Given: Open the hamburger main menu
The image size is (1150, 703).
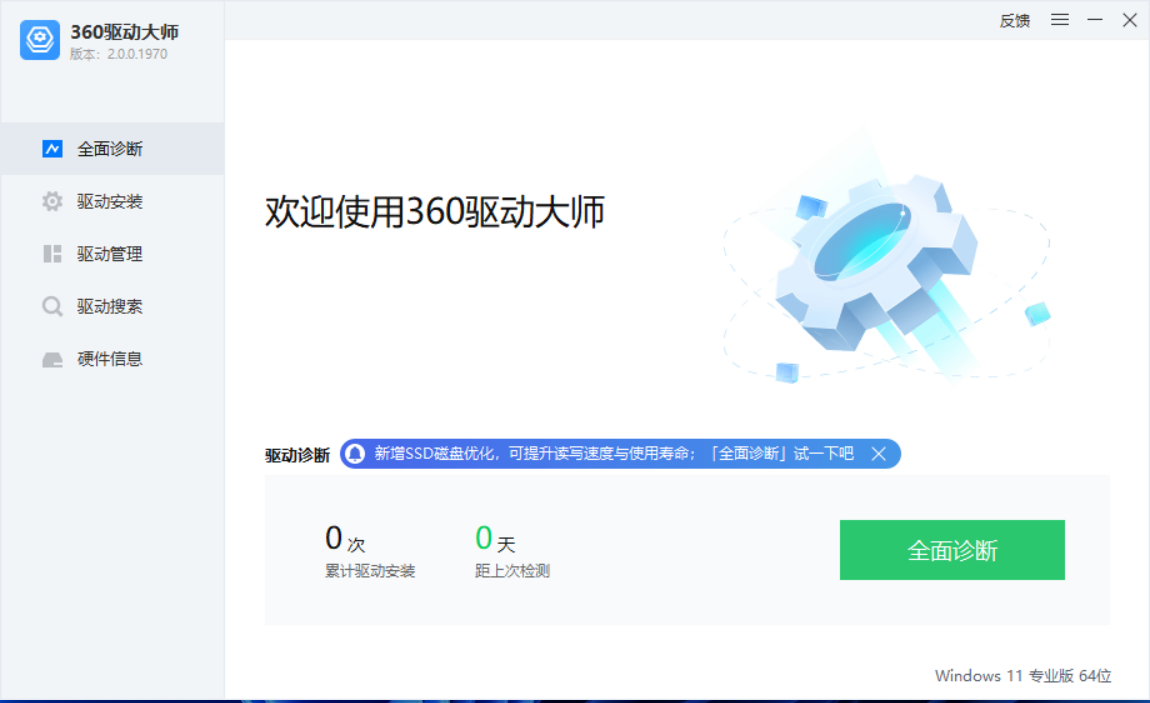Looking at the screenshot, I should coord(1059,20).
